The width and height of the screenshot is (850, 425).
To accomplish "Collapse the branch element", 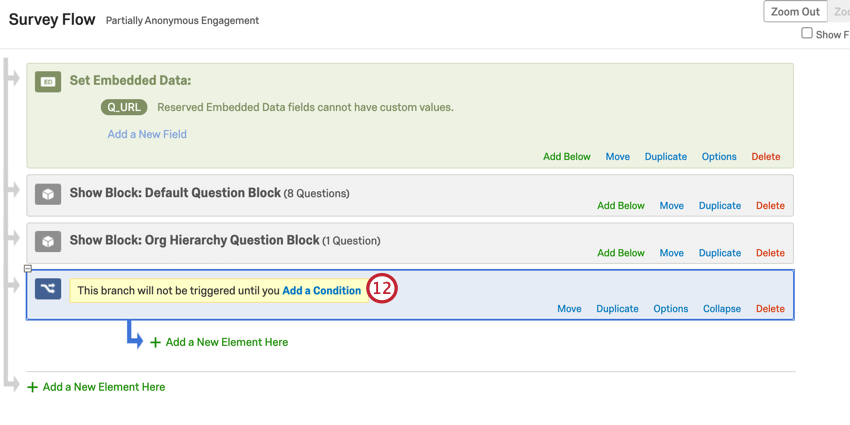I will click(721, 309).
